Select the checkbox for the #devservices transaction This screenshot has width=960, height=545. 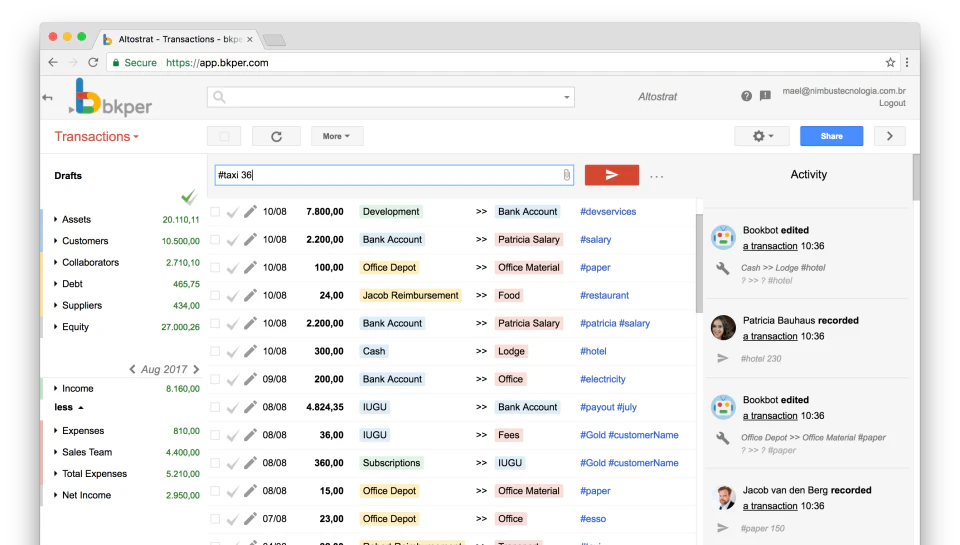click(215, 212)
